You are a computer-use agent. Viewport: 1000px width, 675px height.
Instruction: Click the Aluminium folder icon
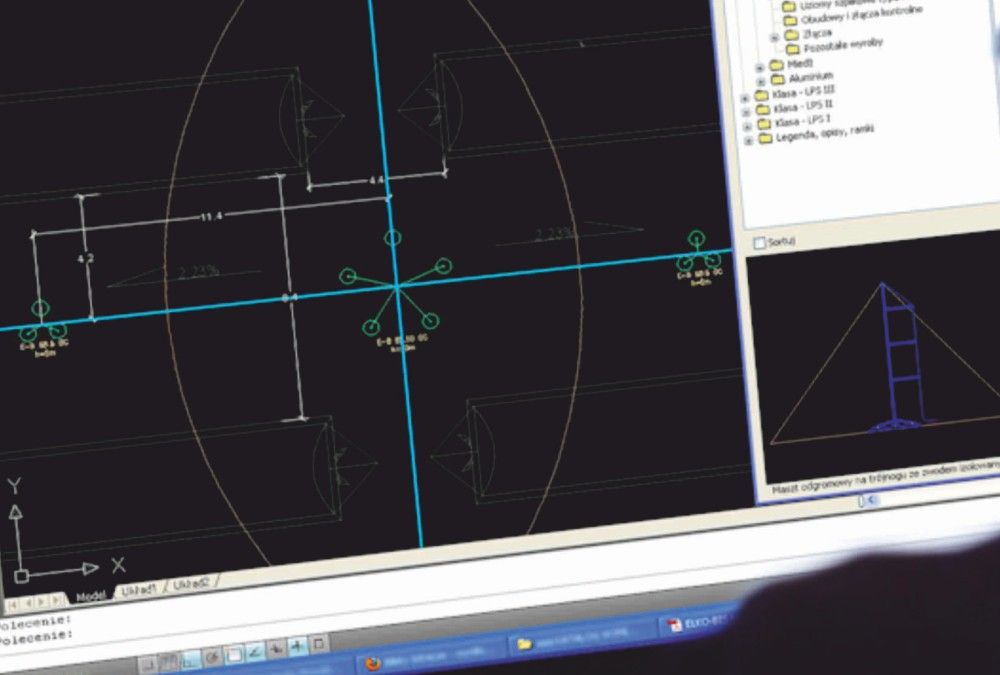(777, 80)
